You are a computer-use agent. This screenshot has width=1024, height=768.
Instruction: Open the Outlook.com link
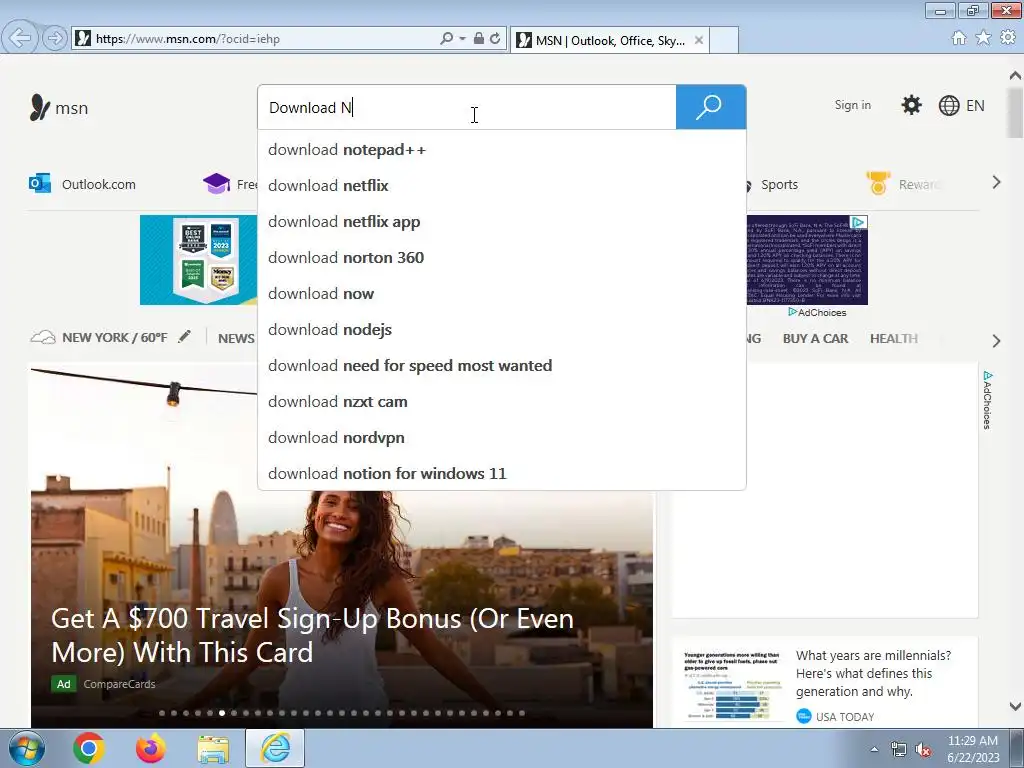click(x=99, y=184)
